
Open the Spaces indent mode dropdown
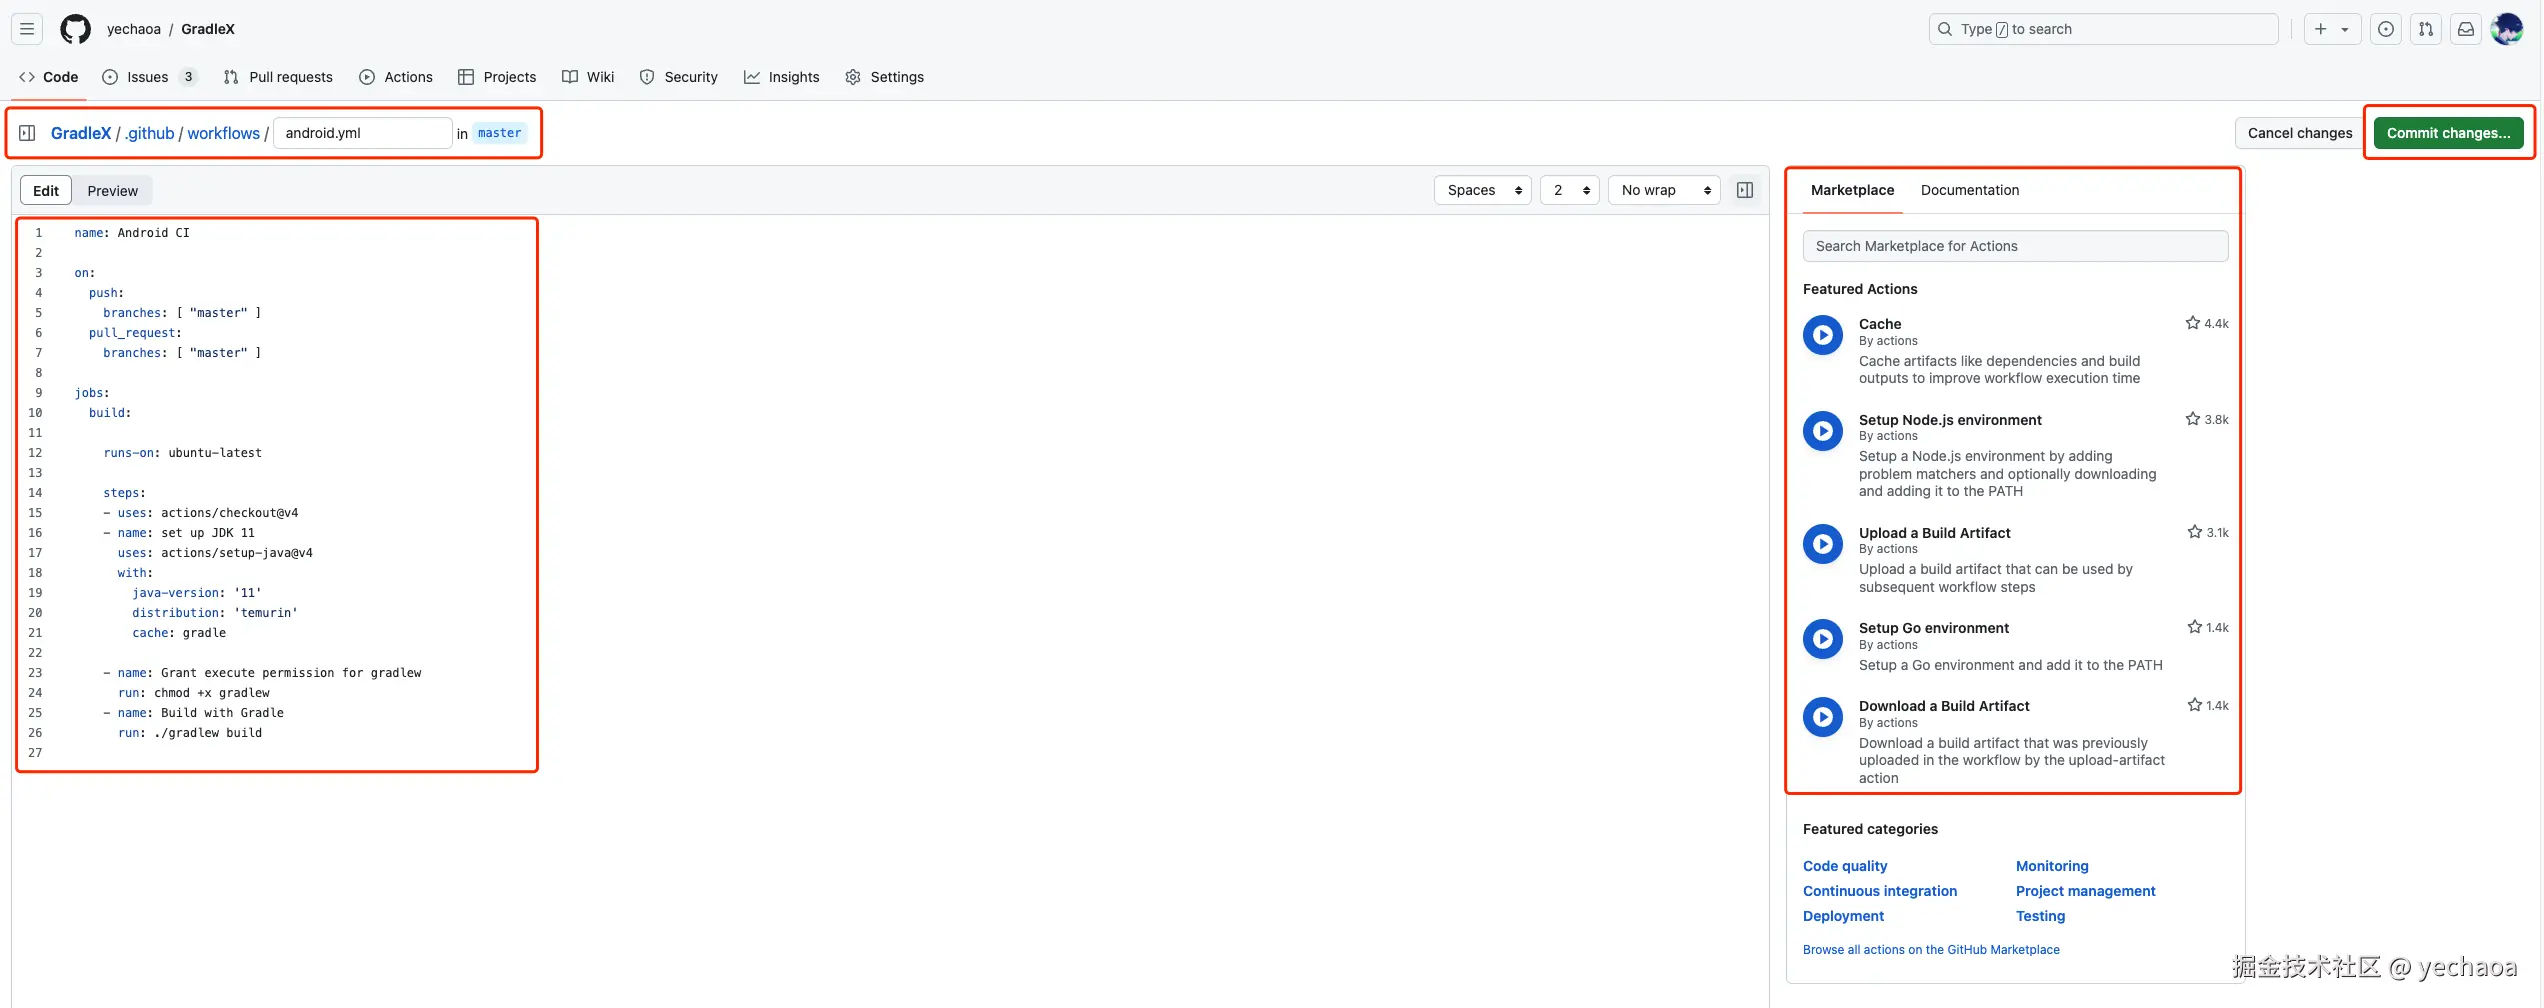coord(1483,190)
